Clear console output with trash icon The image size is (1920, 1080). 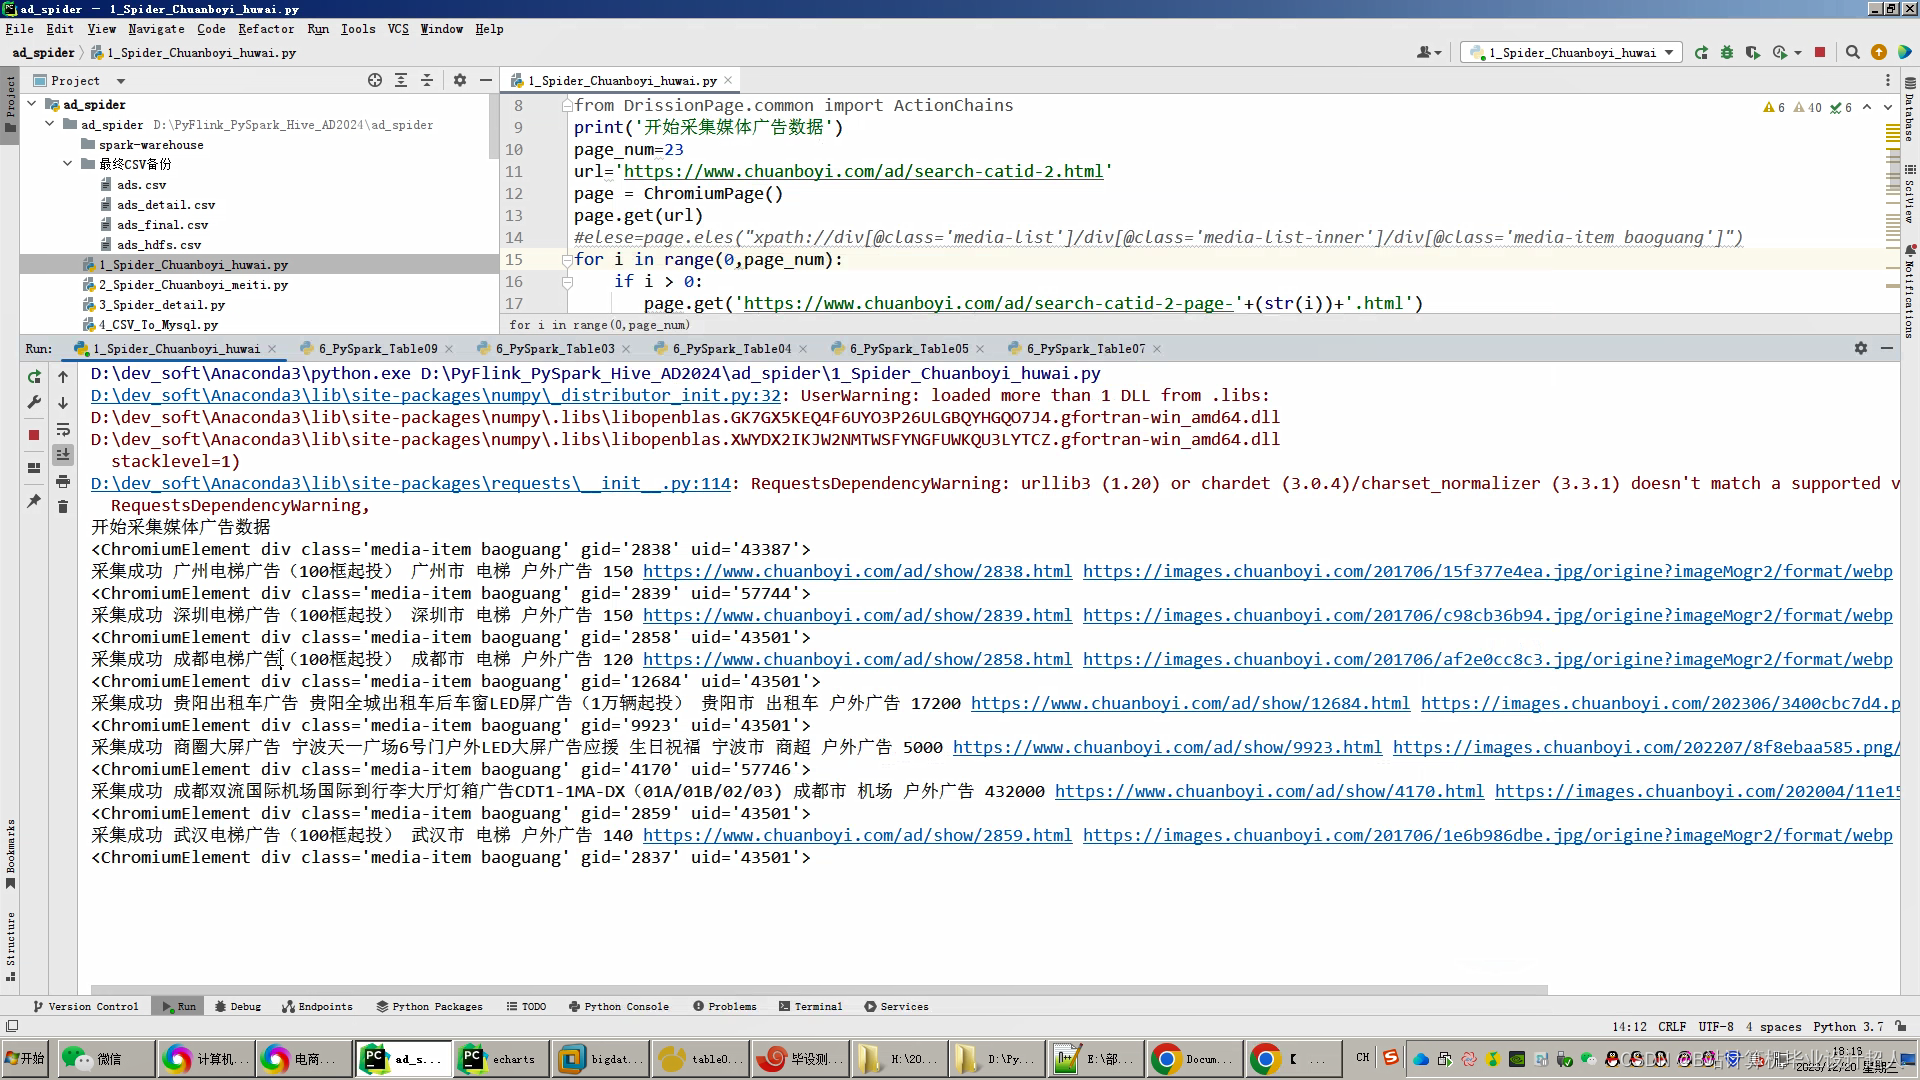coord(63,507)
